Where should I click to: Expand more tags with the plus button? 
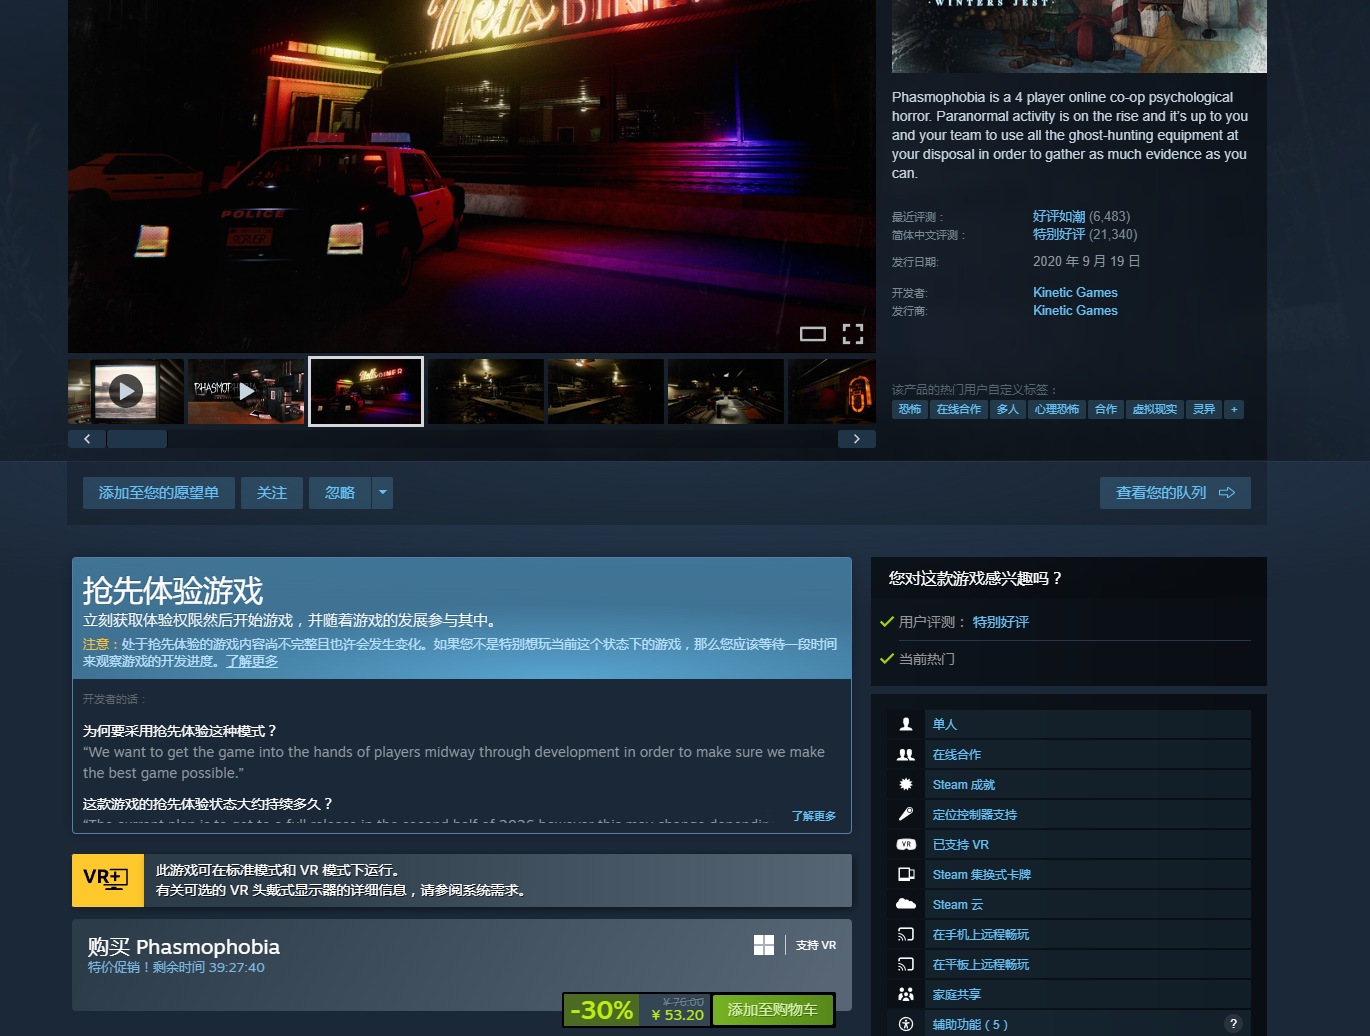[1234, 409]
